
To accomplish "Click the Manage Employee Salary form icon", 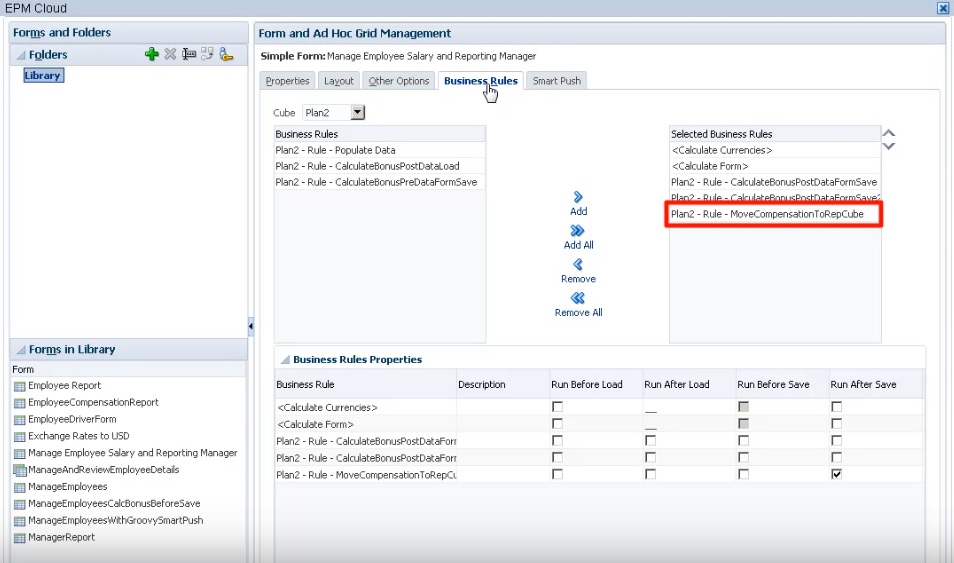I will click(x=19, y=453).
